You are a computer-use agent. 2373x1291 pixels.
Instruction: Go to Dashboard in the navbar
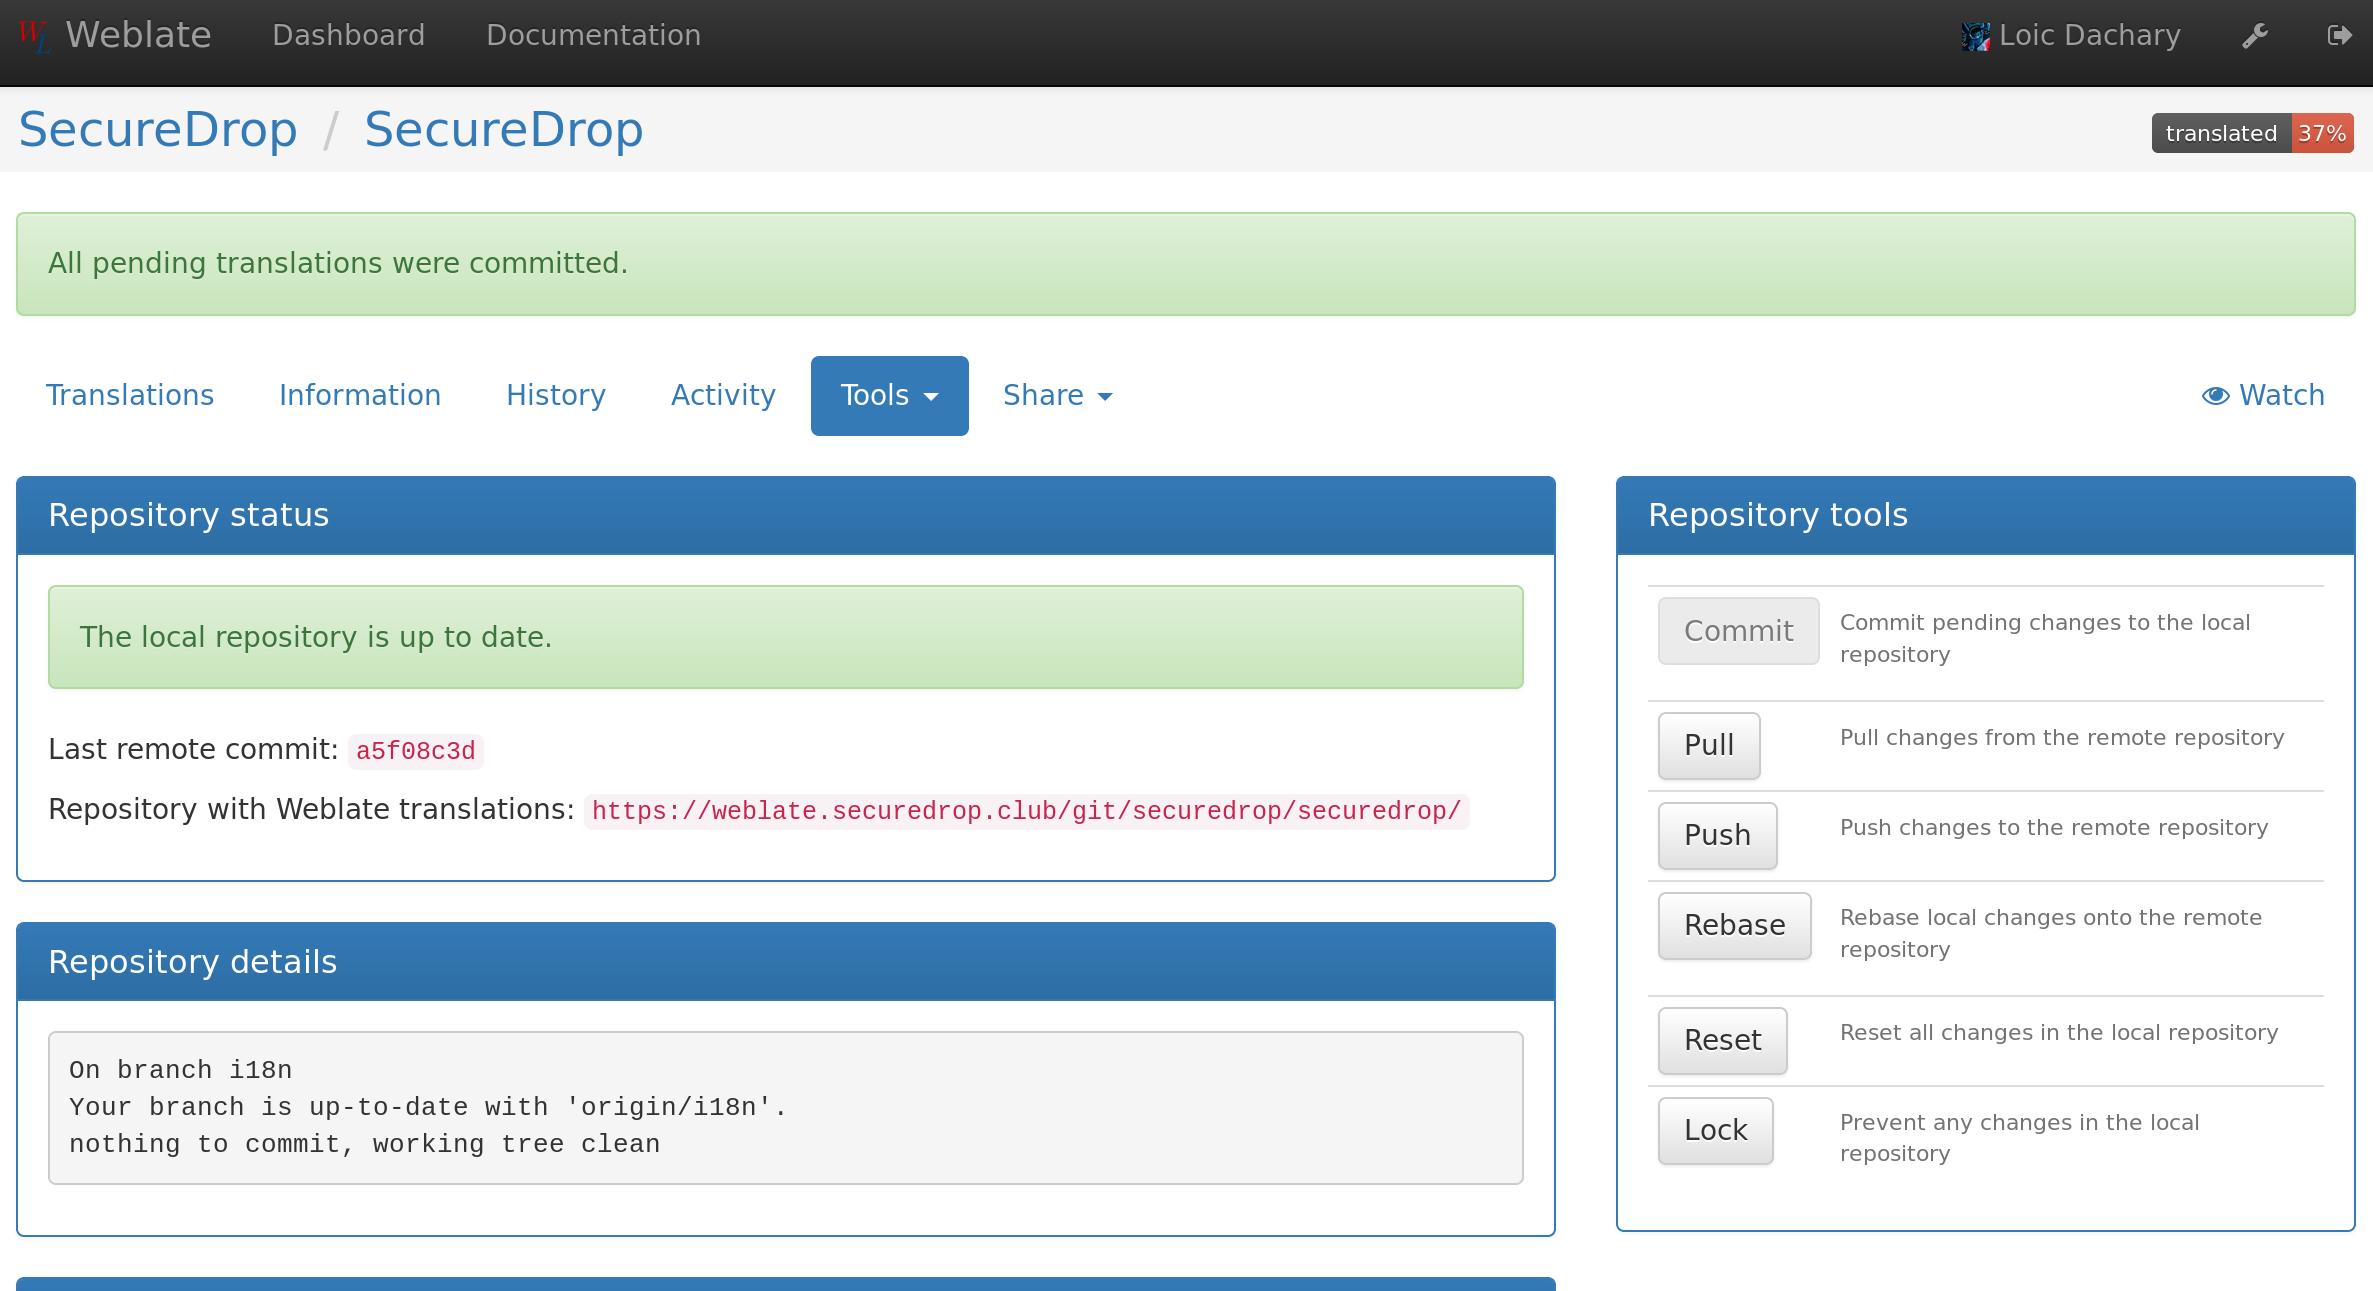[348, 35]
